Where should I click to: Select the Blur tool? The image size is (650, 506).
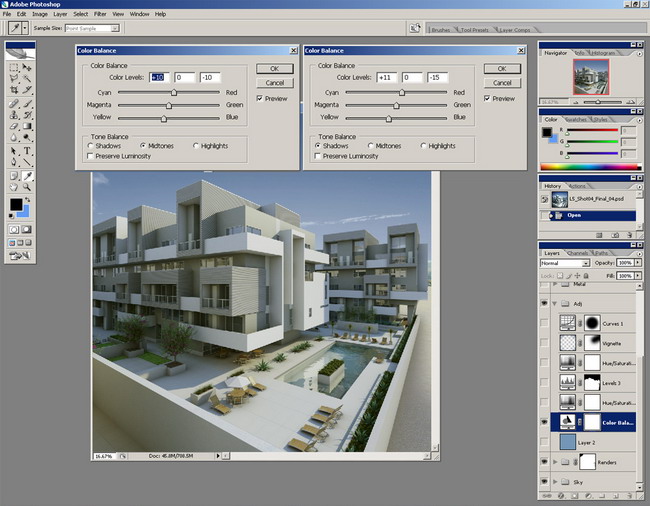[14, 137]
